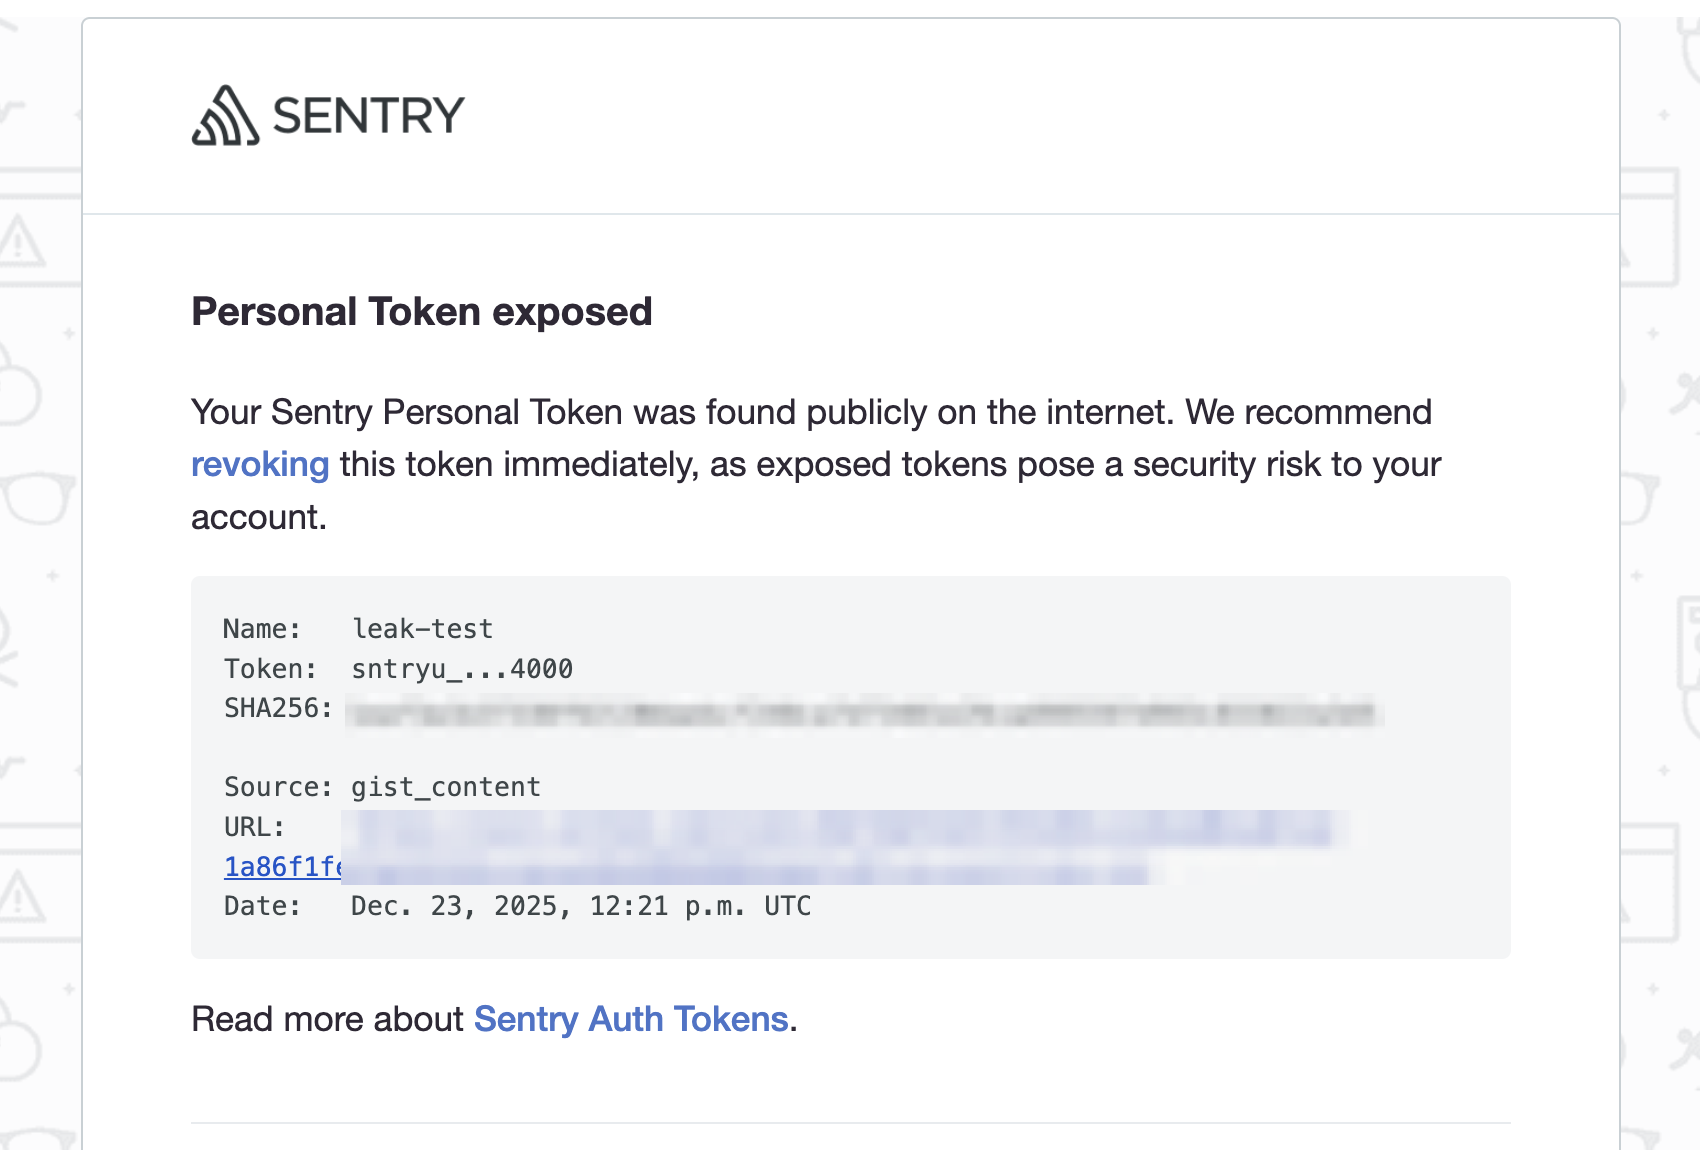The image size is (1700, 1150).
Task: Click the "Personal Token exposed" heading
Action: point(422,312)
